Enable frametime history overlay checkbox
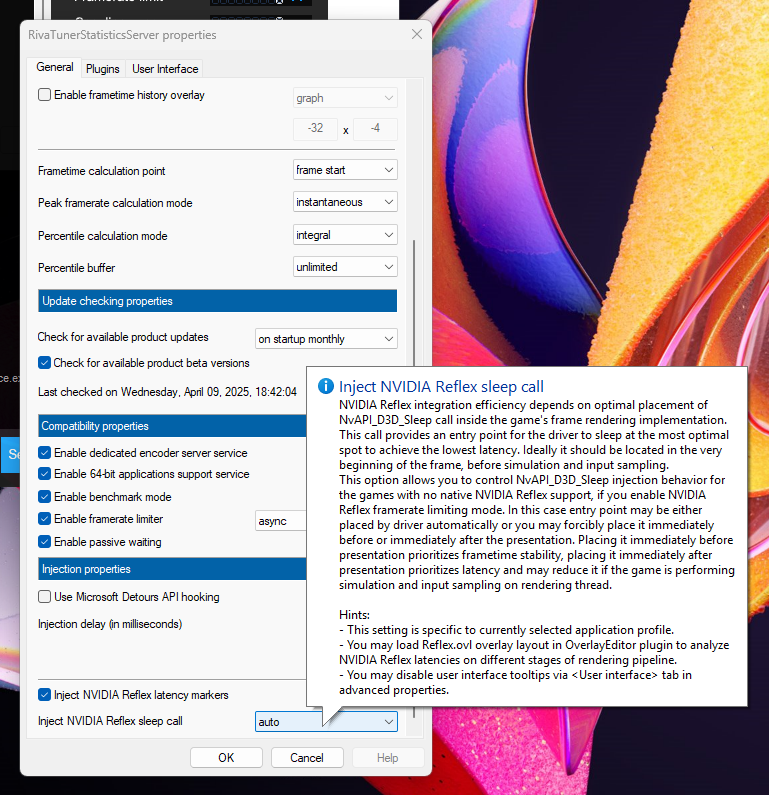 (45, 95)
